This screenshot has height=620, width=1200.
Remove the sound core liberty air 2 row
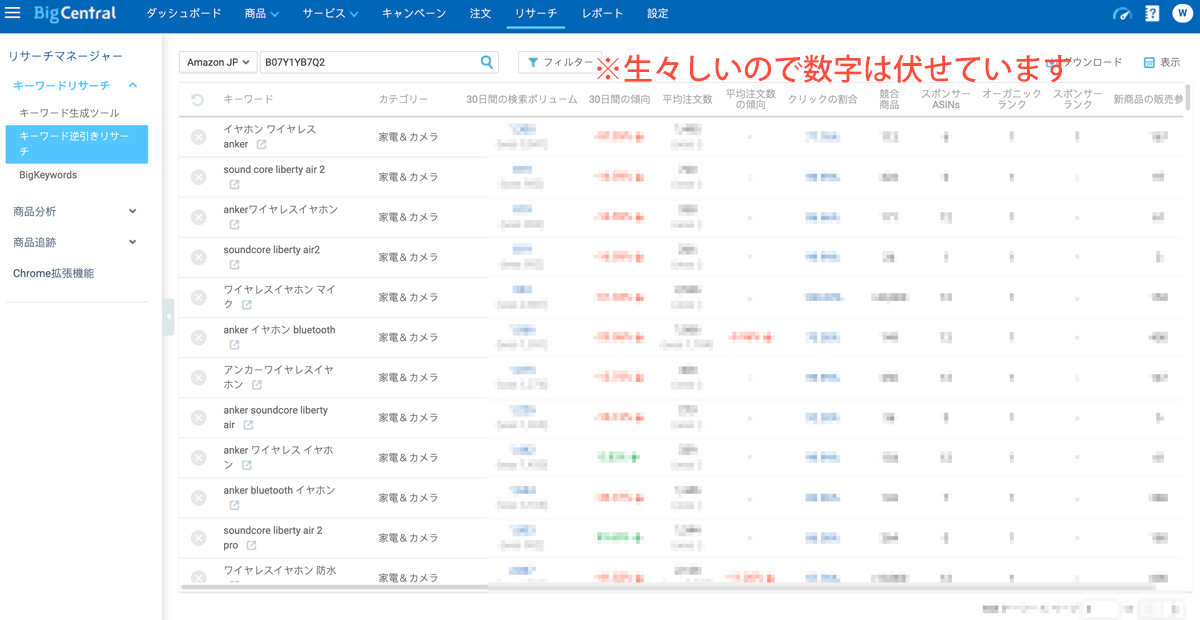pyautogui.click(x=198, y=177)
